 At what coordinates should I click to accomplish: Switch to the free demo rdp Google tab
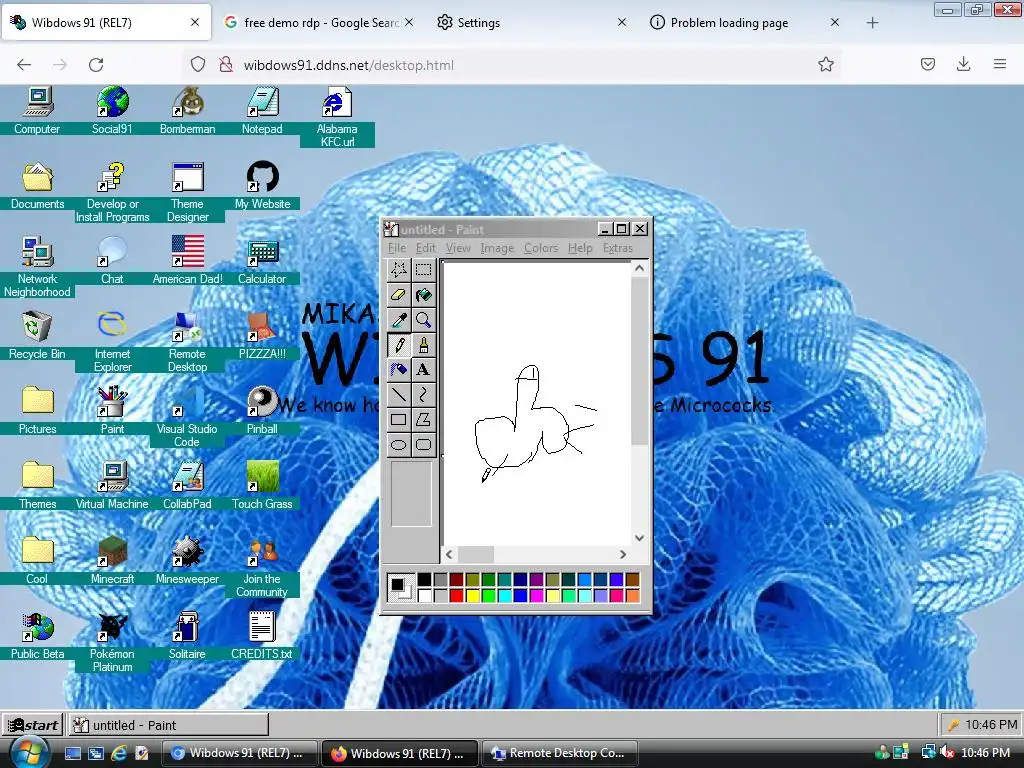coord(319,23)
